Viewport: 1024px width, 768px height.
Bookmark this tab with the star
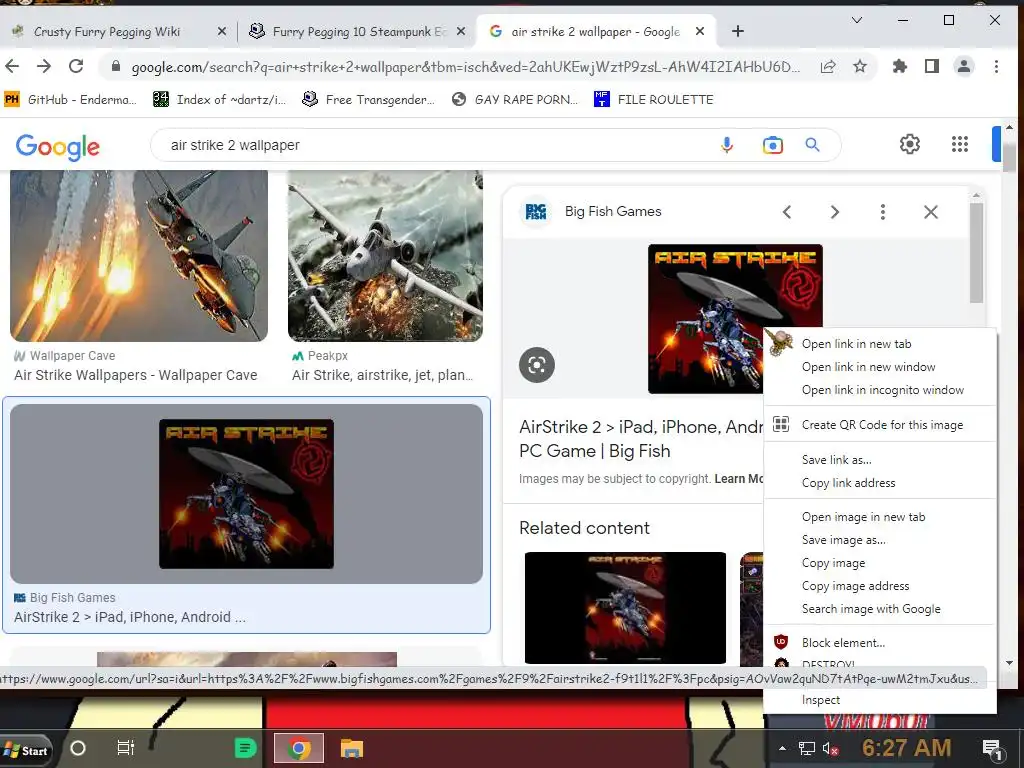pos(860,66)
